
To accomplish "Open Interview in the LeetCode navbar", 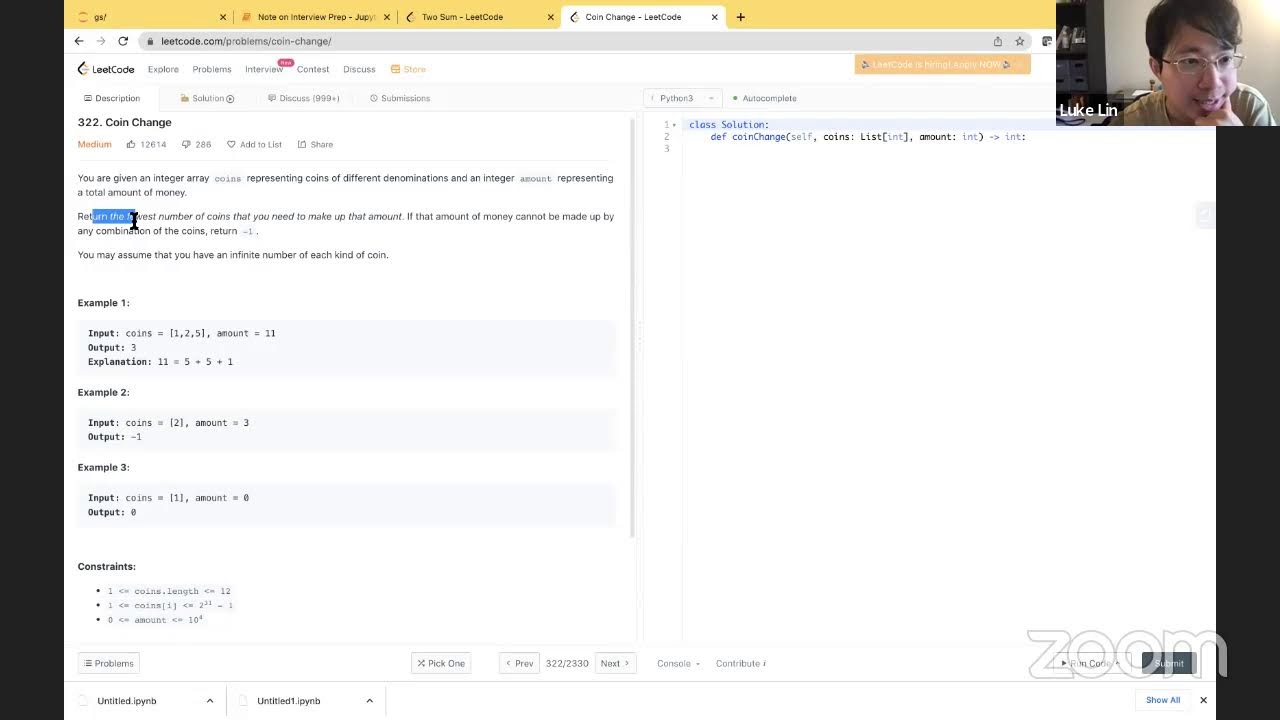I will coord(264,69).
